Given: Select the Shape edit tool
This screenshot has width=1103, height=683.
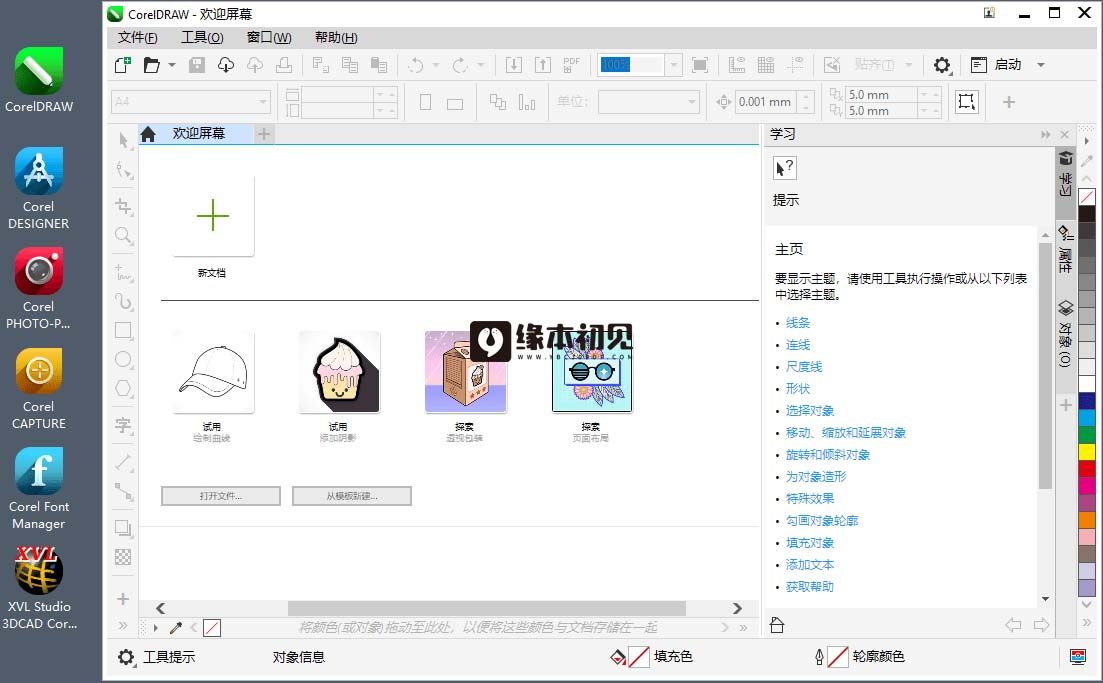Looking at the screenshot, I should coord(124,170).
